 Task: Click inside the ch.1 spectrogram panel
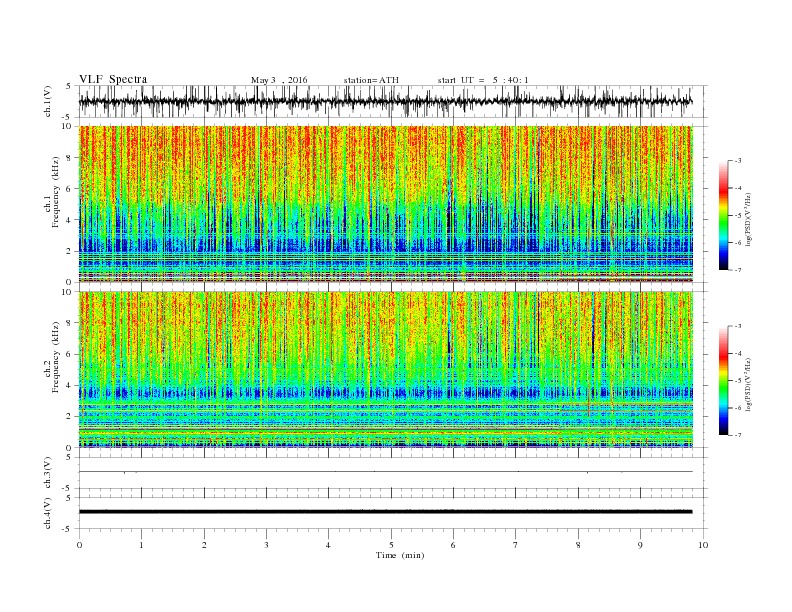[385, 204]
